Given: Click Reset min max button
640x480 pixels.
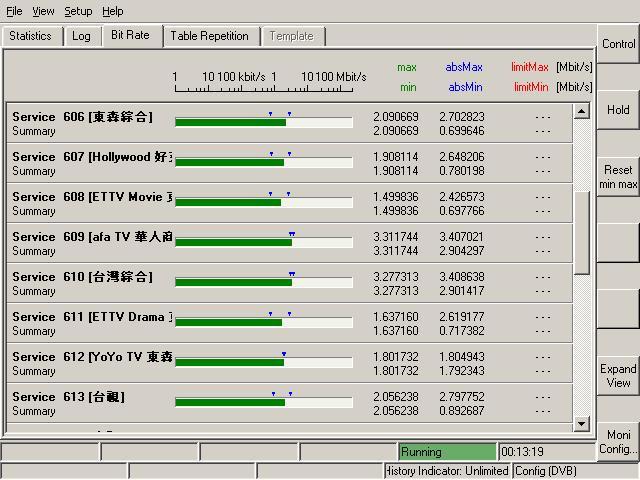Looking at the screenshot, I should (618, 177).
